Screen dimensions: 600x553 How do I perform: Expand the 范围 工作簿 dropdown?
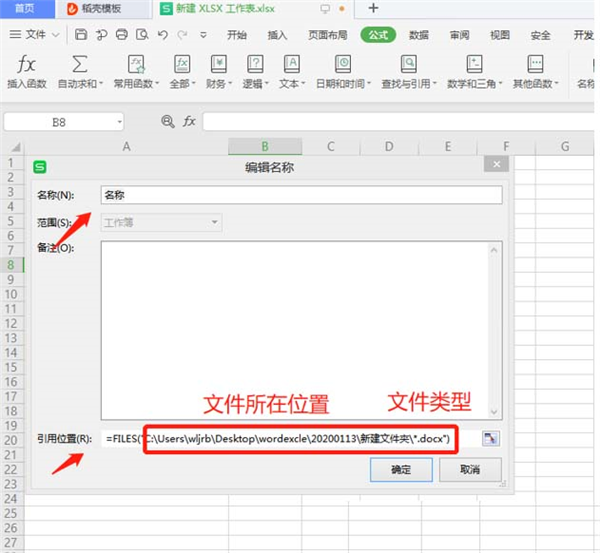tap(214, 222)
